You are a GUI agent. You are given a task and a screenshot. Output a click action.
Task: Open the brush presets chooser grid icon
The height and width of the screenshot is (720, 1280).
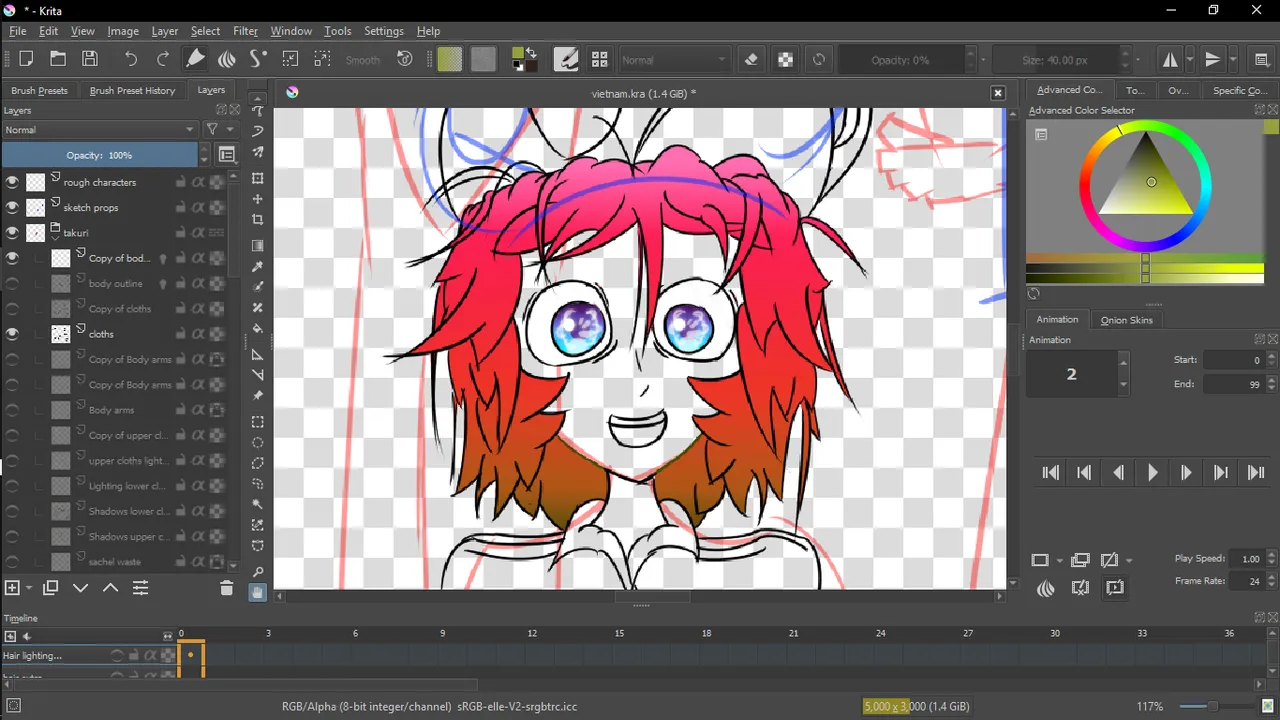(x=599, y=59)
